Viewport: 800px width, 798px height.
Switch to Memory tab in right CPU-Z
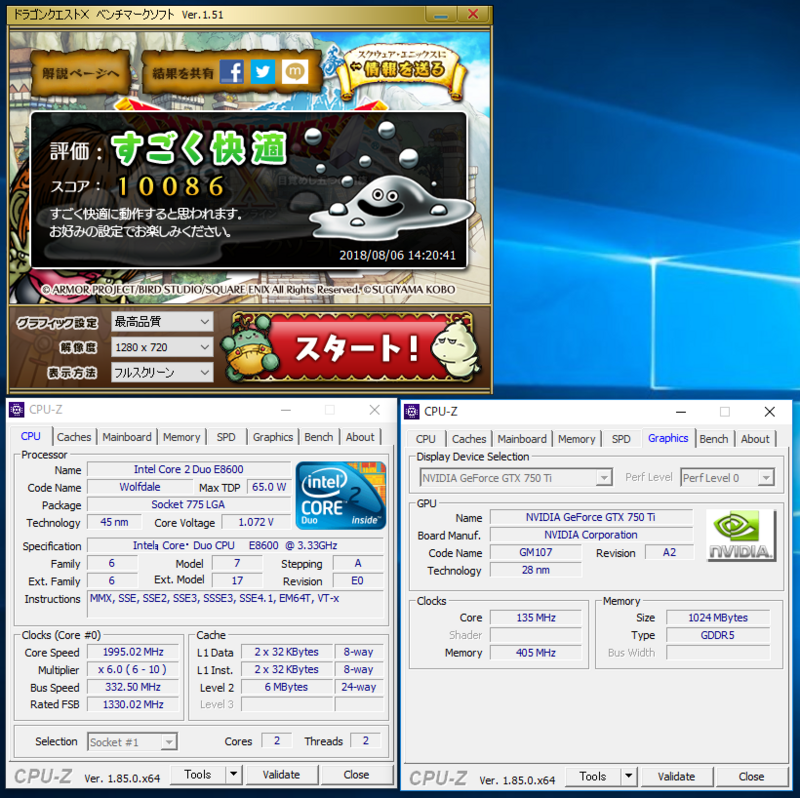click(577, 439)
